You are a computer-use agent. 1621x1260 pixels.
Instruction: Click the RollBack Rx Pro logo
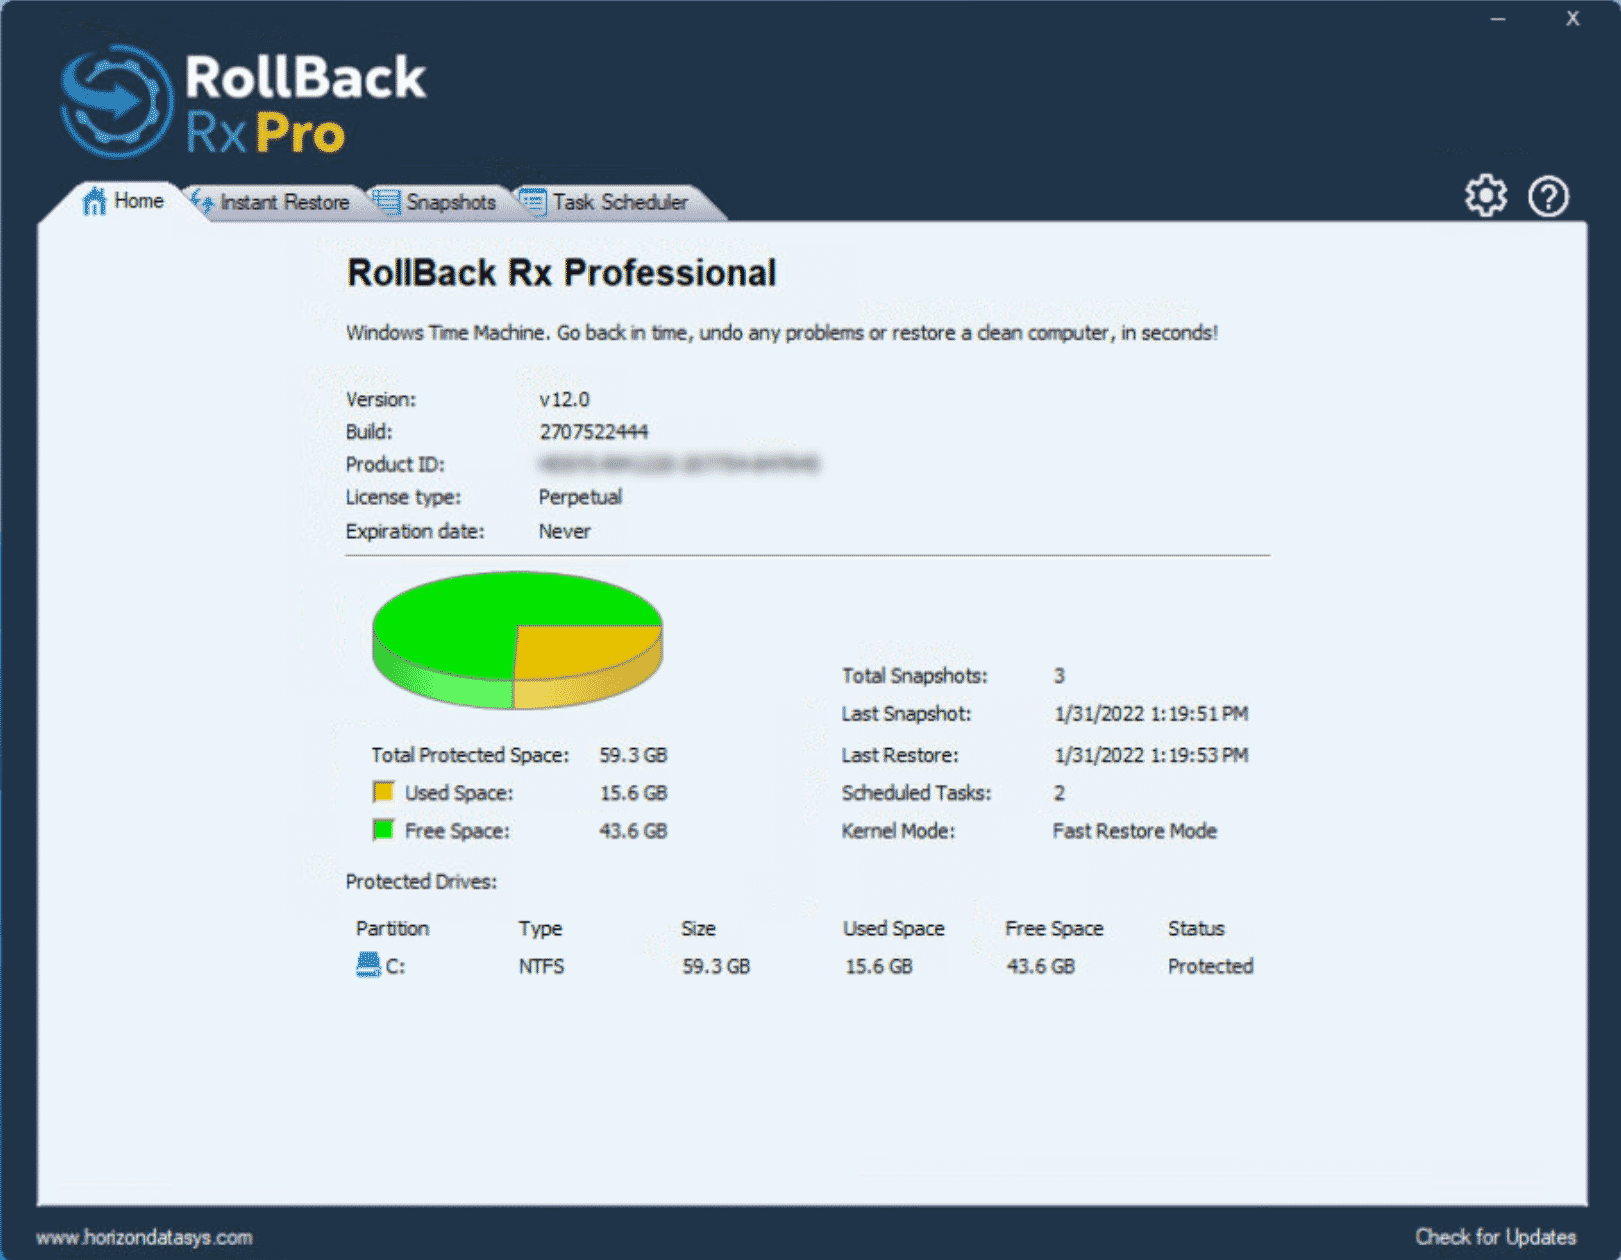(240, 100)
